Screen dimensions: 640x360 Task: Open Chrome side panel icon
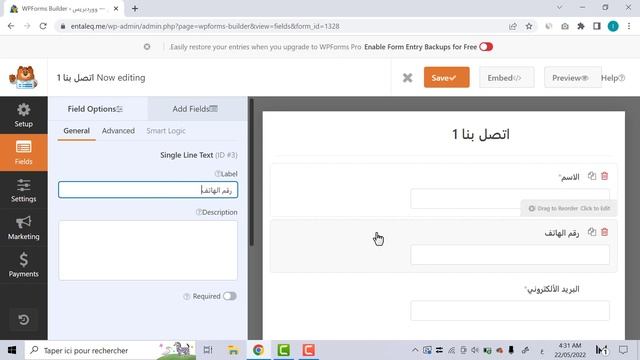point(597,26)
